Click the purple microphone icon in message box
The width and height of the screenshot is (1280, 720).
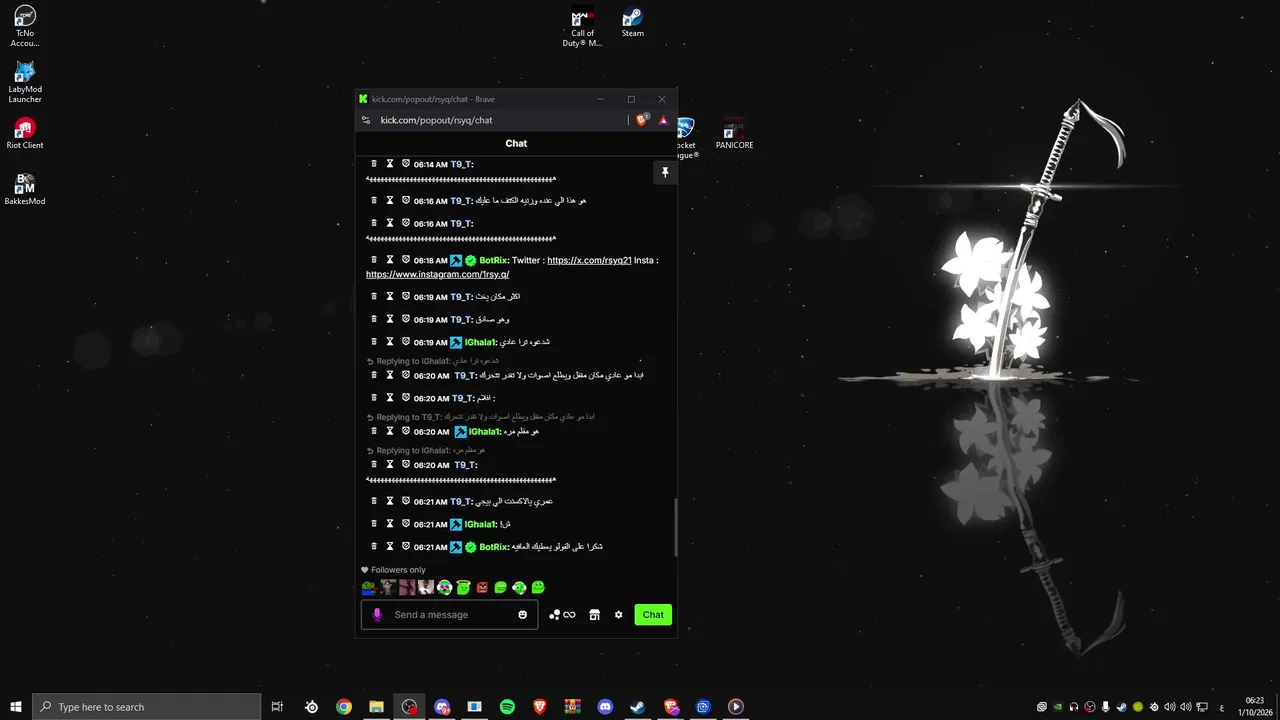[377, 615]
